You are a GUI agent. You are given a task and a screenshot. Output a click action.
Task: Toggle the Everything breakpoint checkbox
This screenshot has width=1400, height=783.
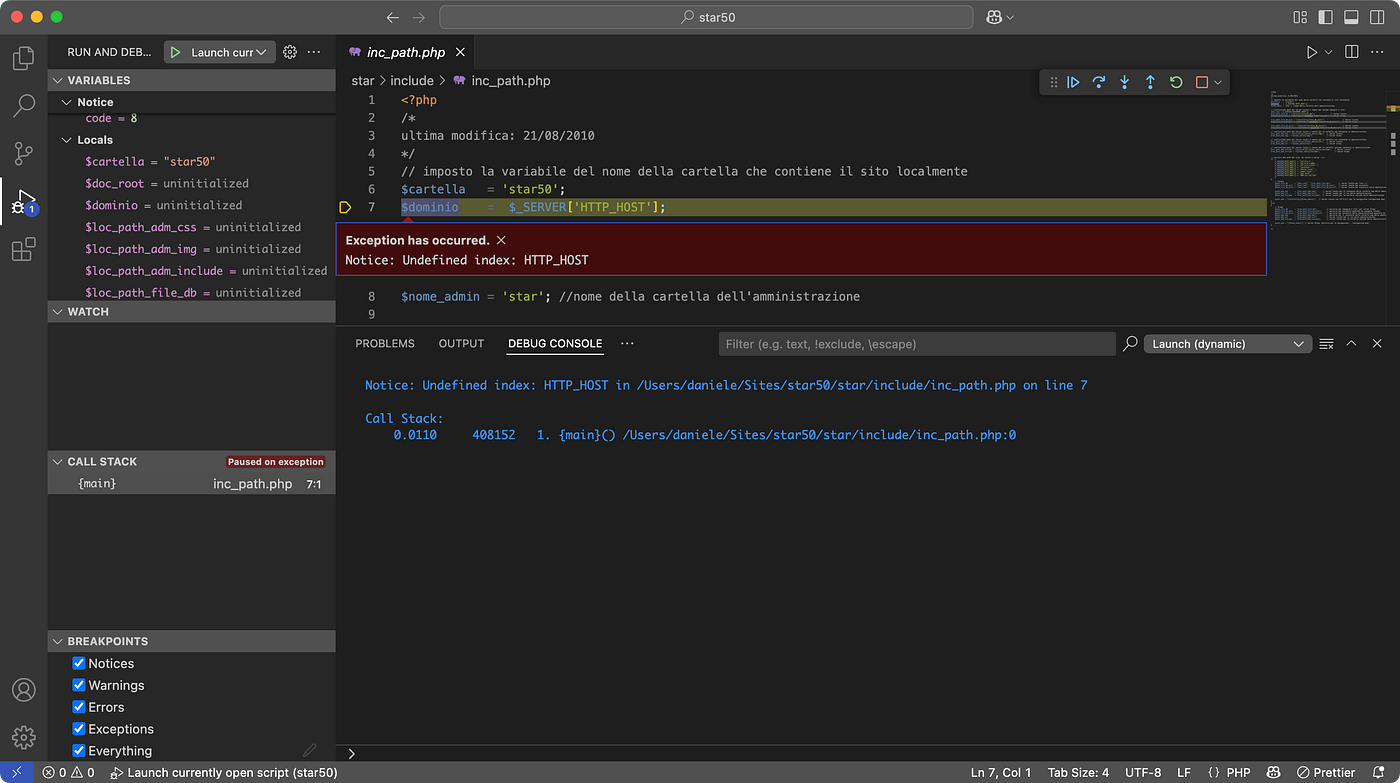[79, 751]
